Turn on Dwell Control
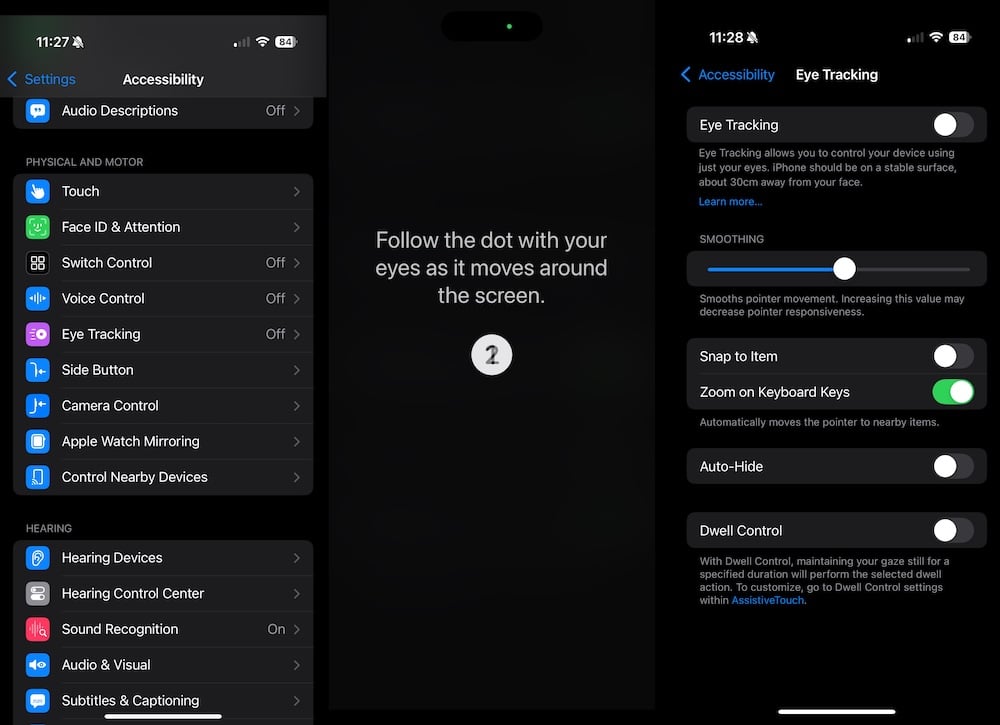 tap(951, 530)
